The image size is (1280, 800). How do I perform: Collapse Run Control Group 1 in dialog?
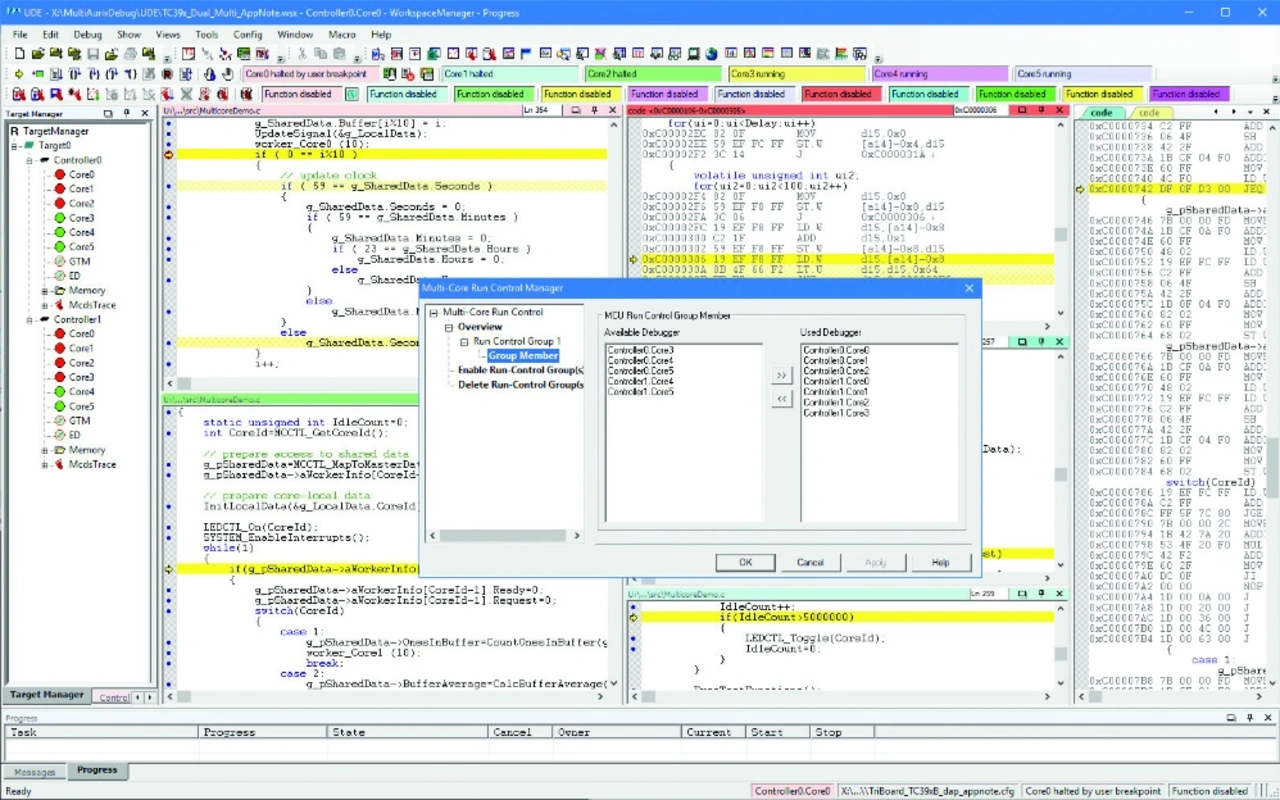[464, 342]
